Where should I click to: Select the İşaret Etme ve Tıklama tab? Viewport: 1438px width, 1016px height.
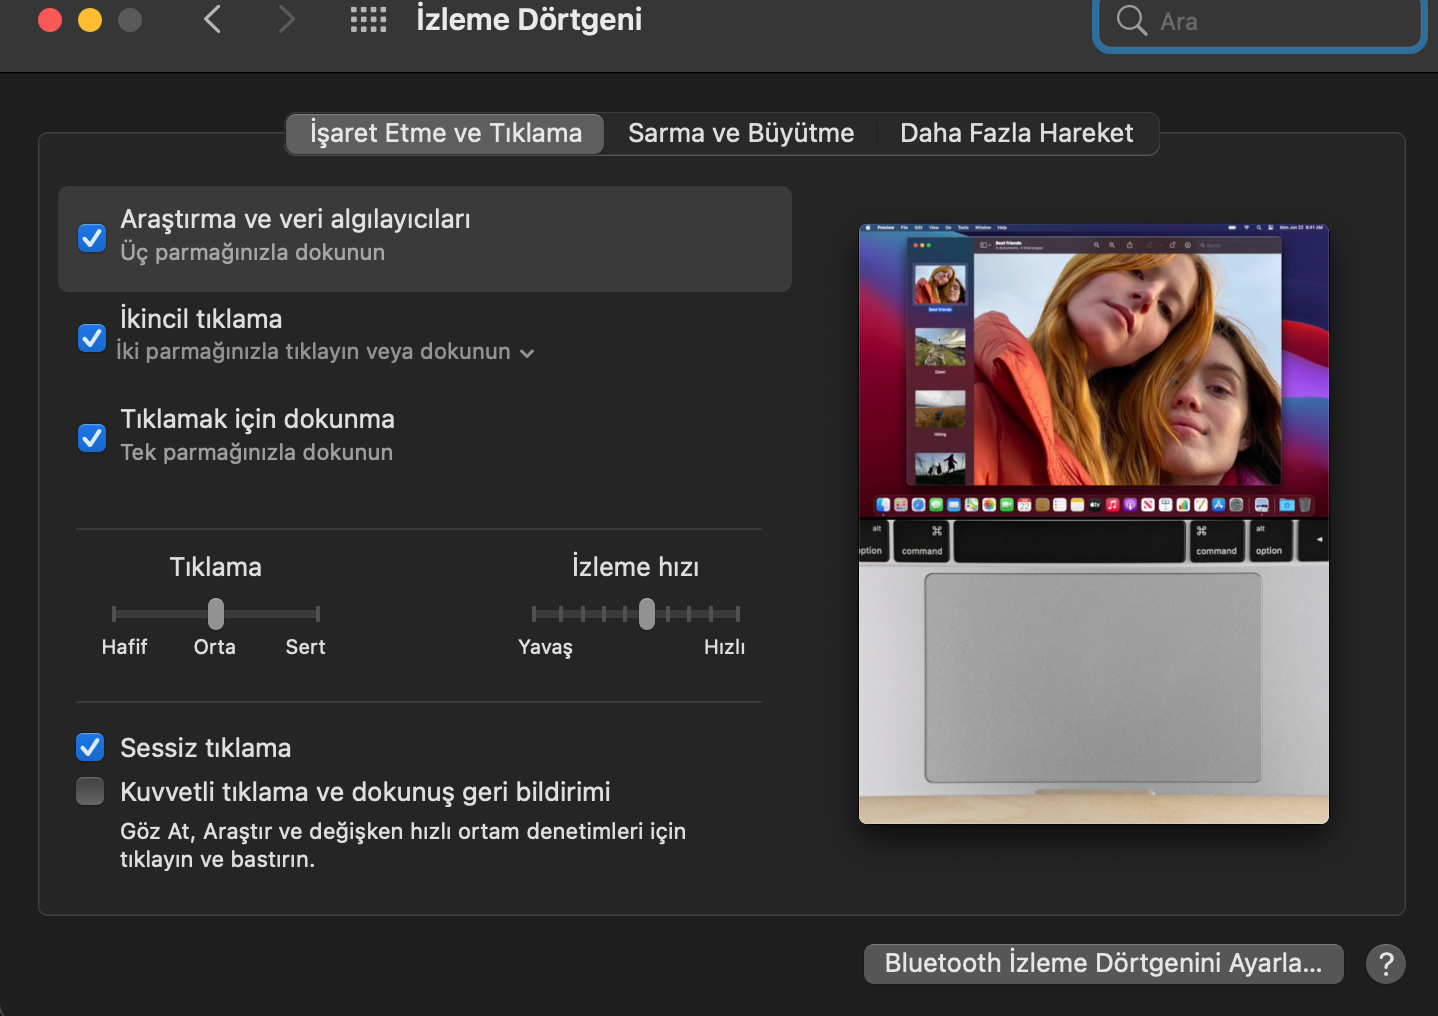click(445, 134)
